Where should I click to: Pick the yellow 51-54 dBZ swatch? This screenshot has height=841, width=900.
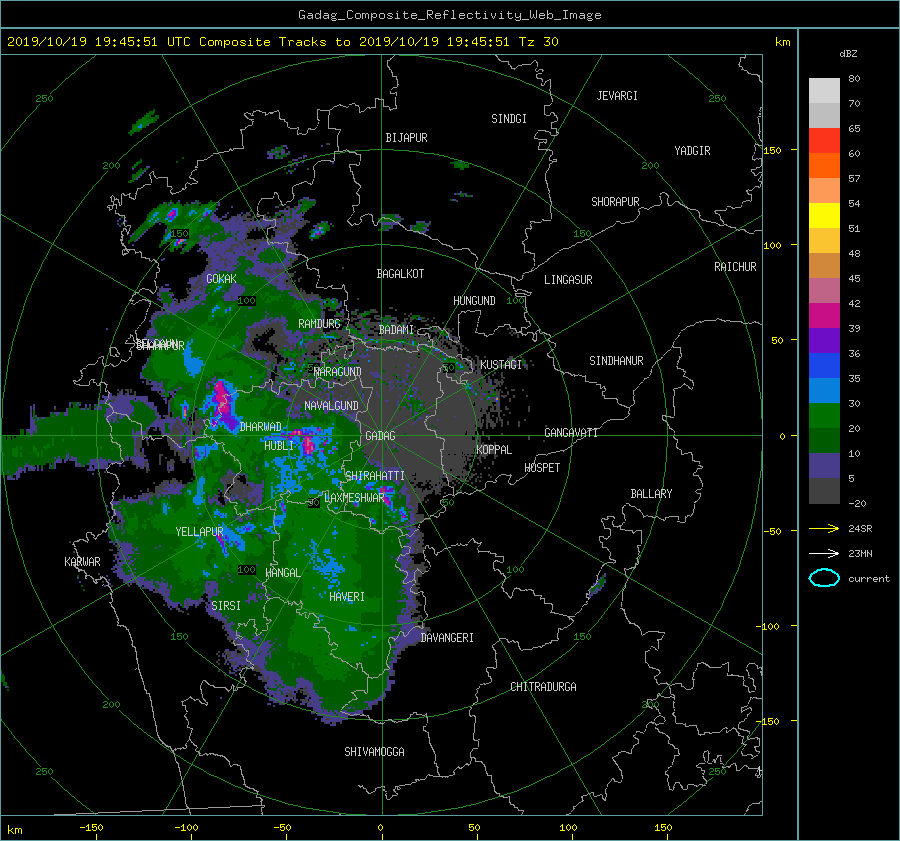(824, 216)
